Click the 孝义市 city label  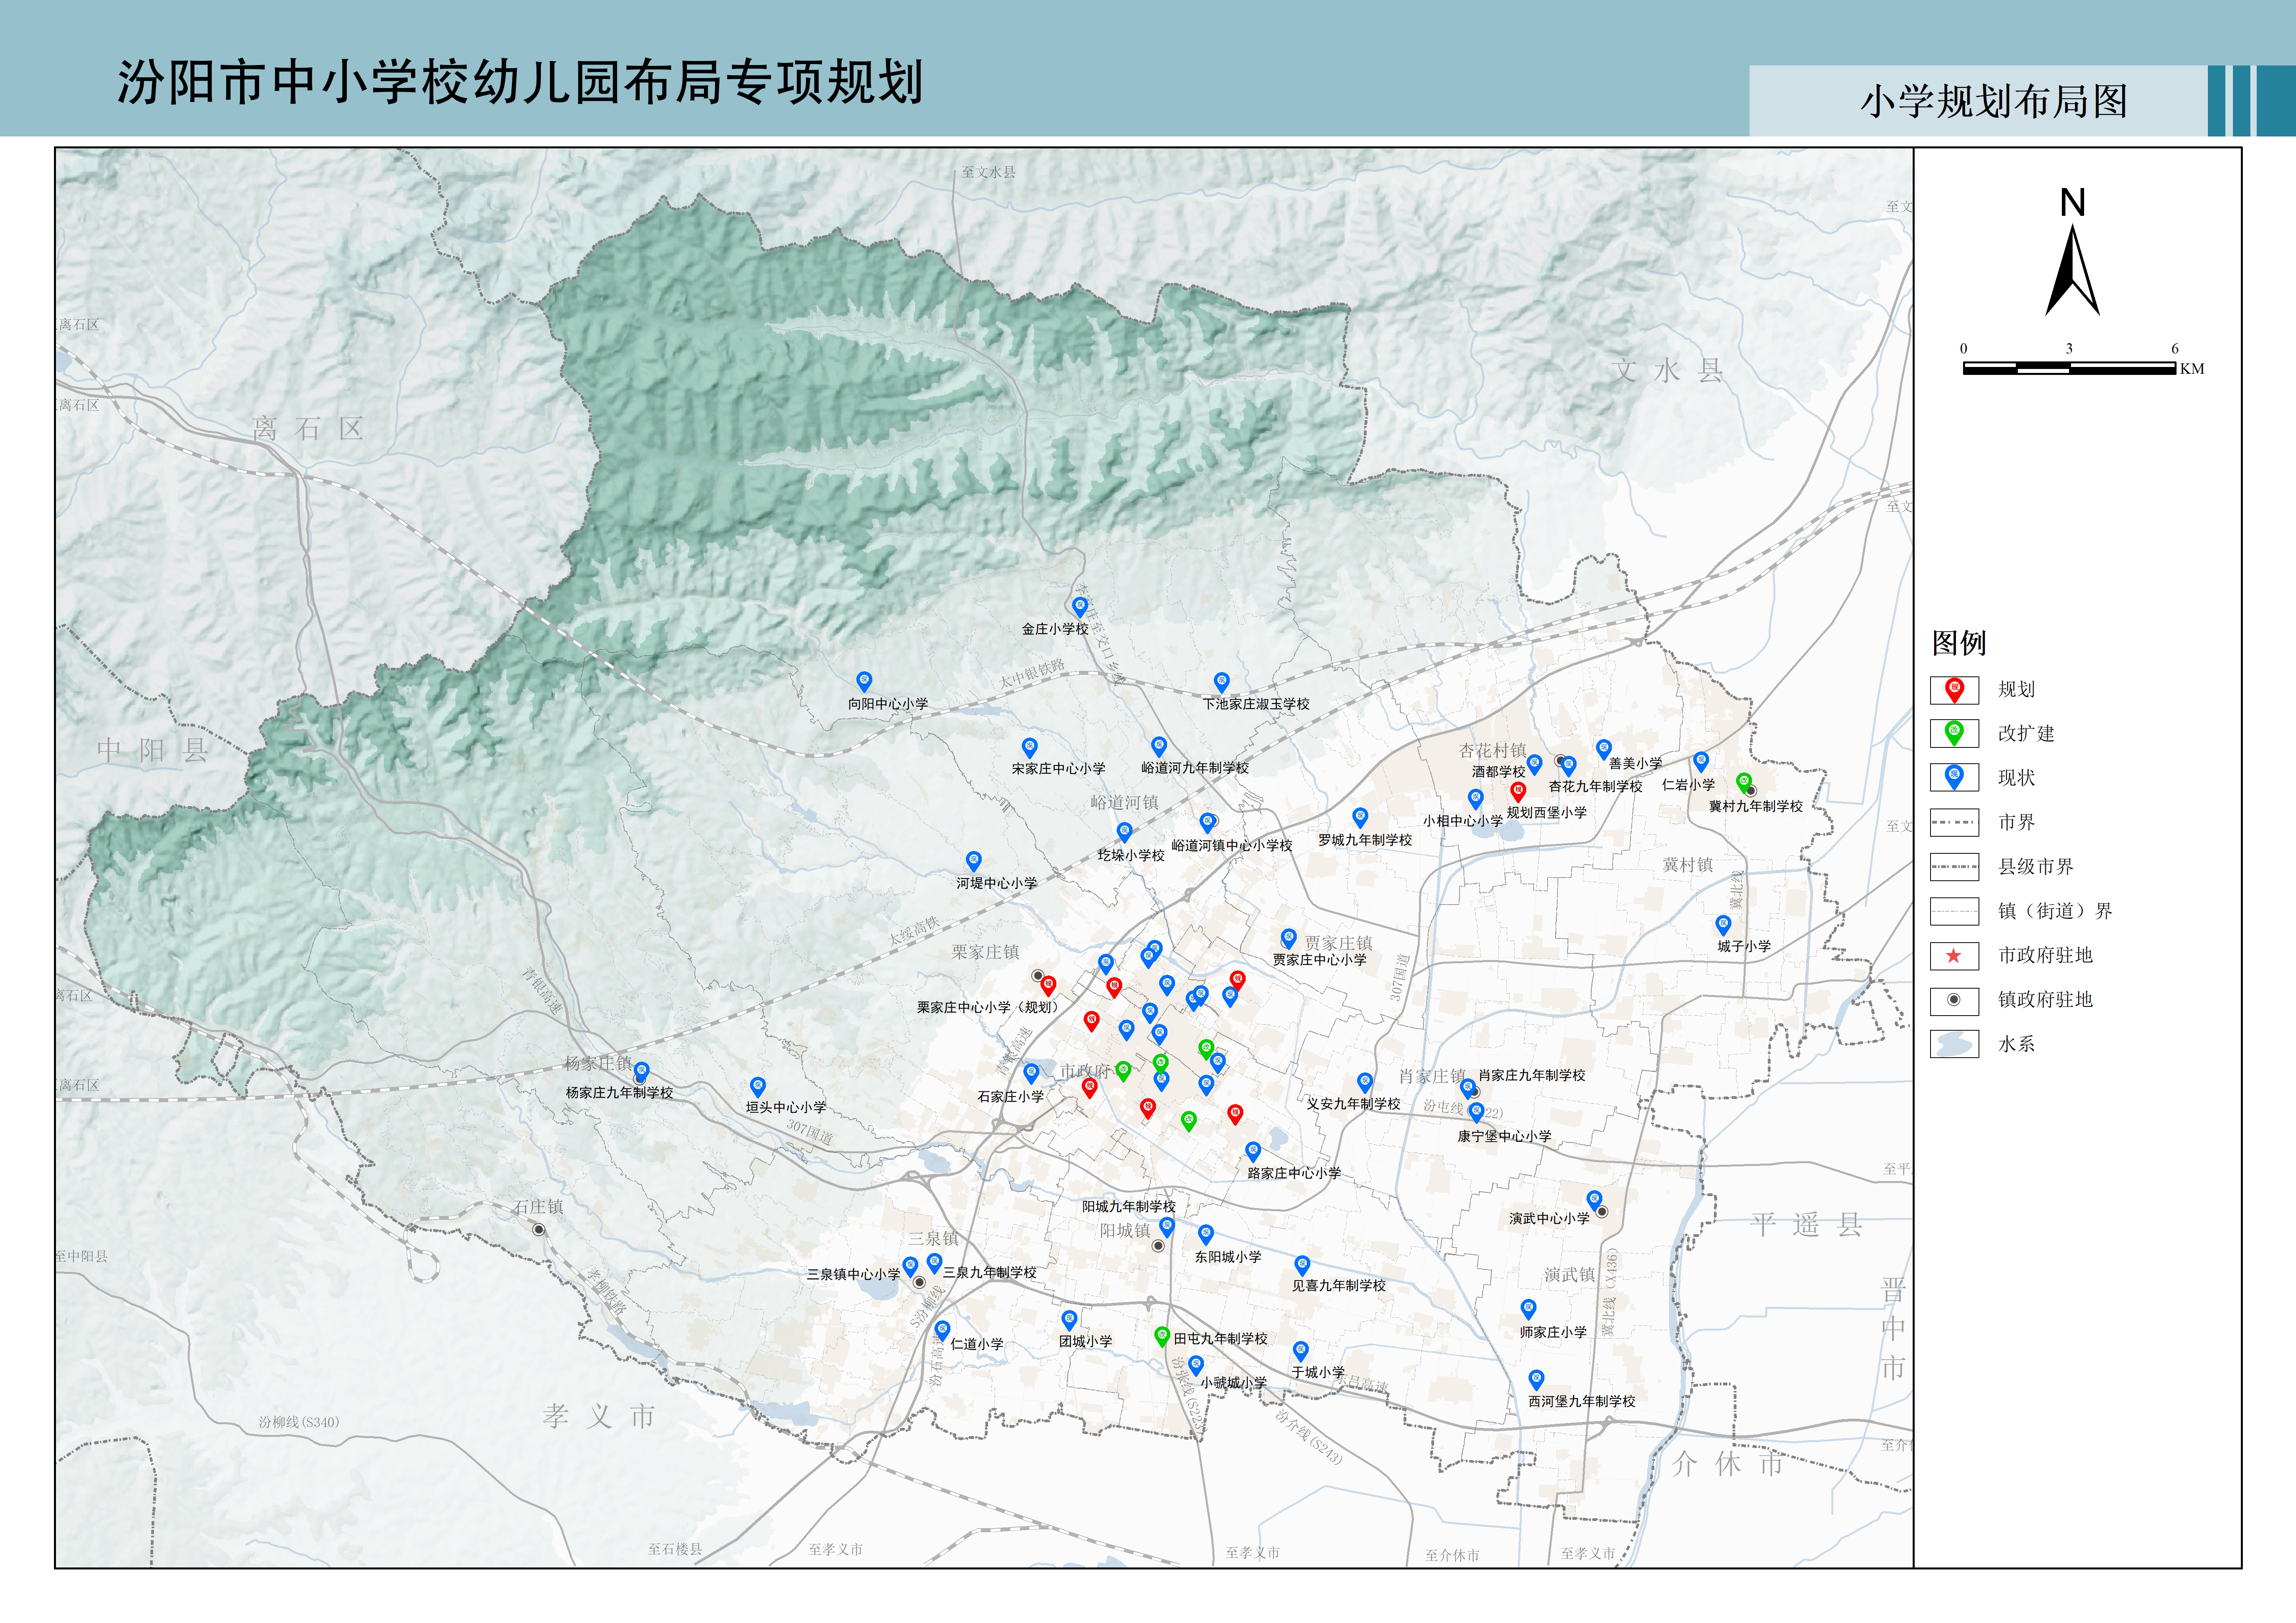(599, 1416)
